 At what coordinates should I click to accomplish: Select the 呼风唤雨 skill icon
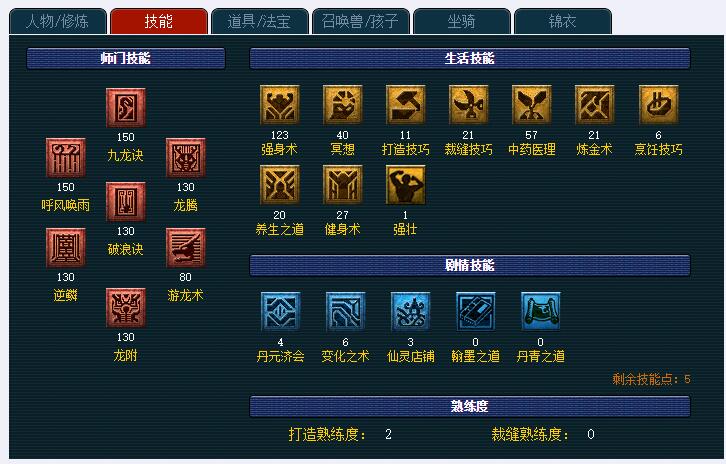click(65, 157)
